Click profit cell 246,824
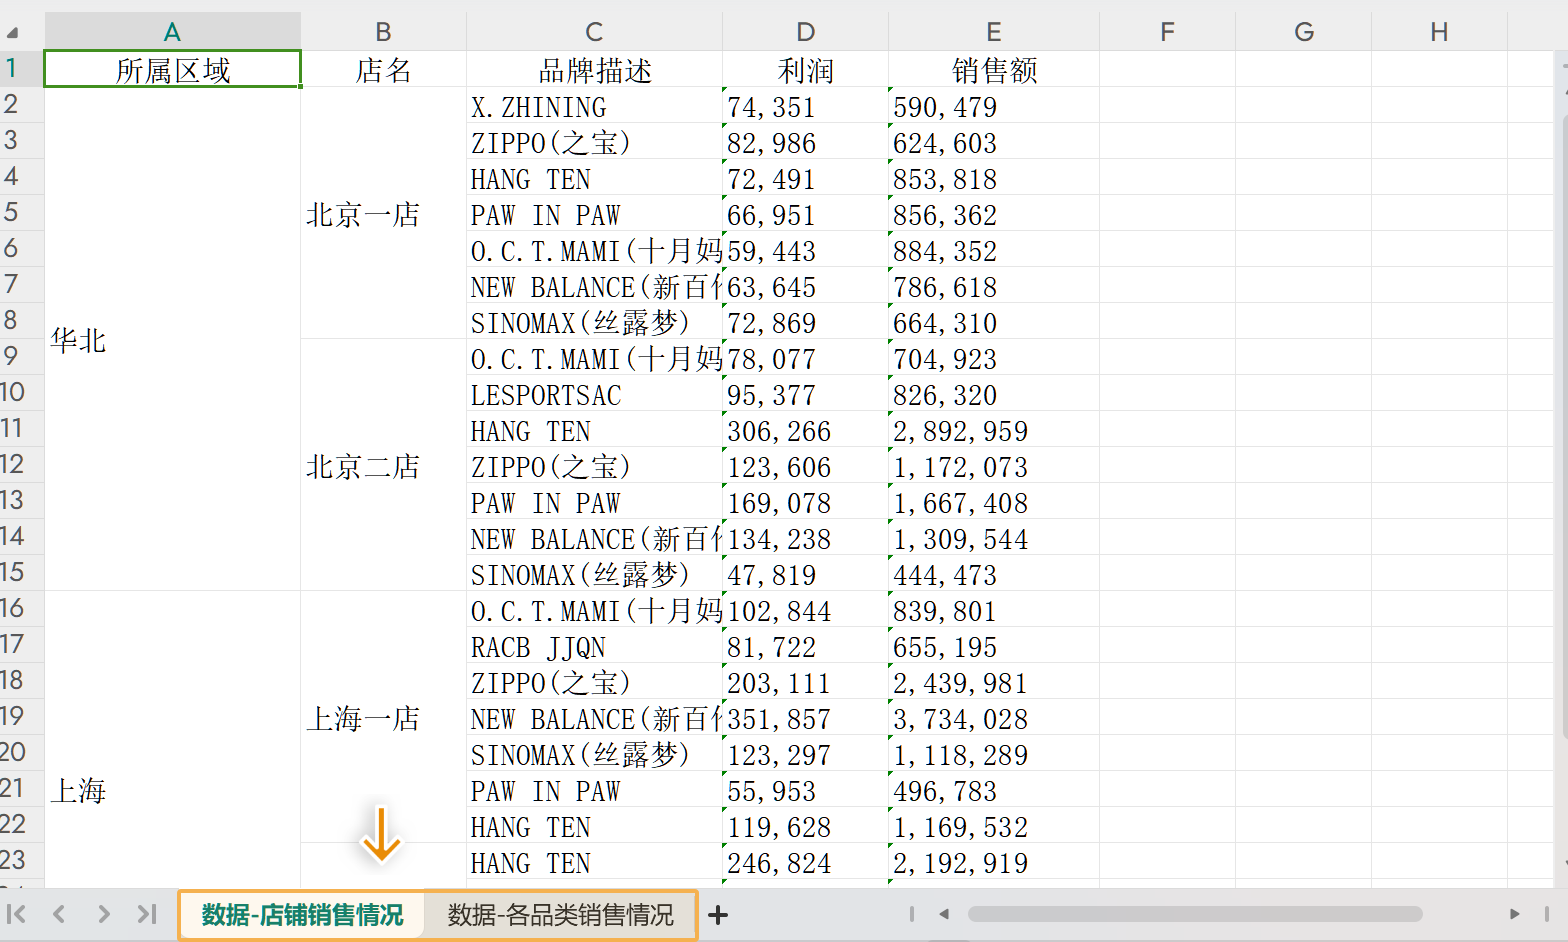The height and width of the screenshot is (942, 1568). (805, 861)
